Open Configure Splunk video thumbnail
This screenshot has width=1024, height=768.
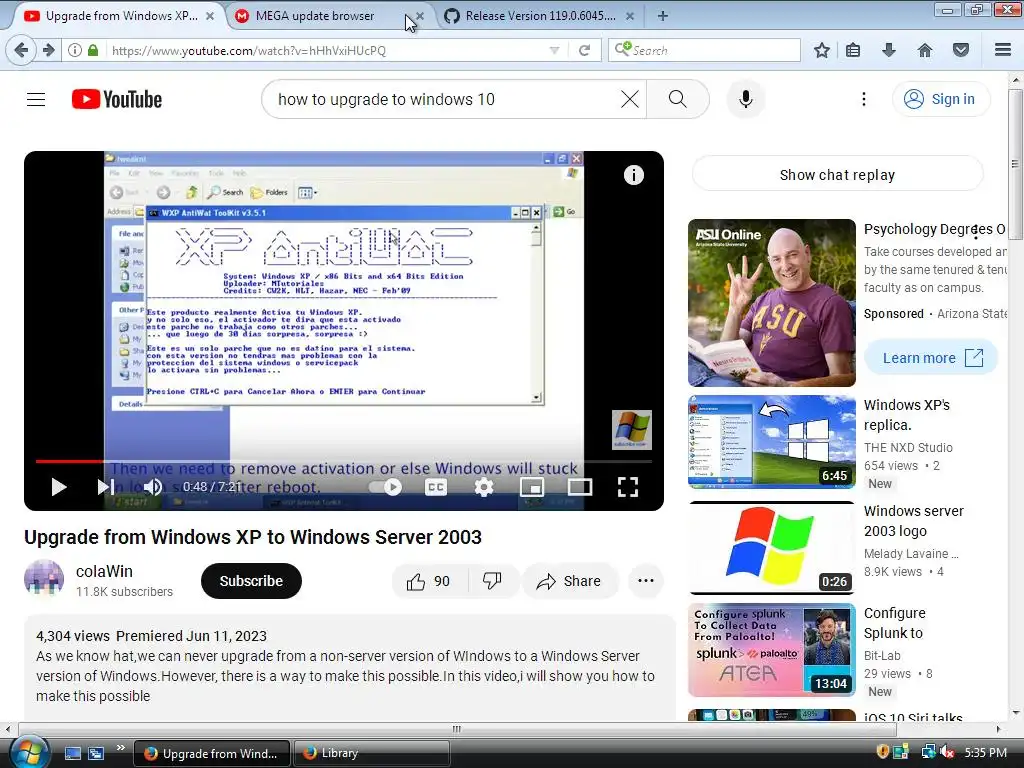(x=771, y=650)
